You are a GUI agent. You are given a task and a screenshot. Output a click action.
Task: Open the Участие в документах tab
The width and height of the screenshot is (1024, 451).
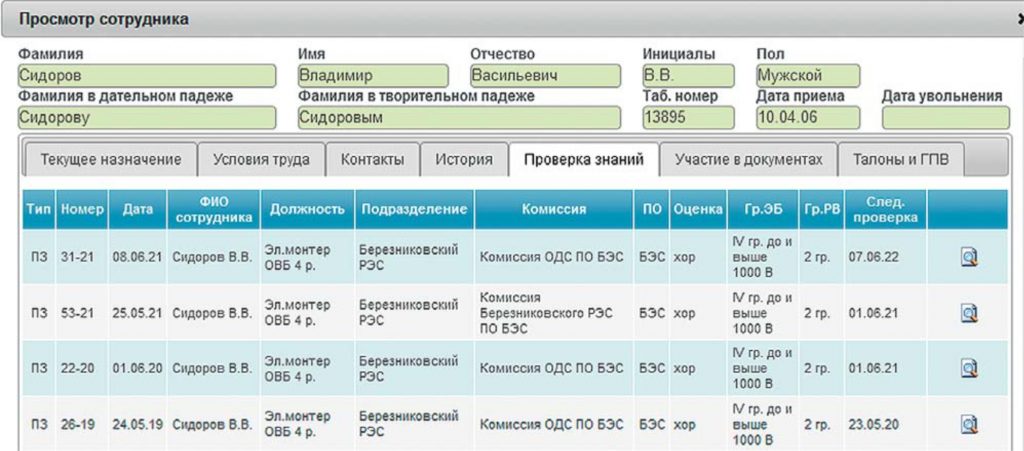(748, 159)
